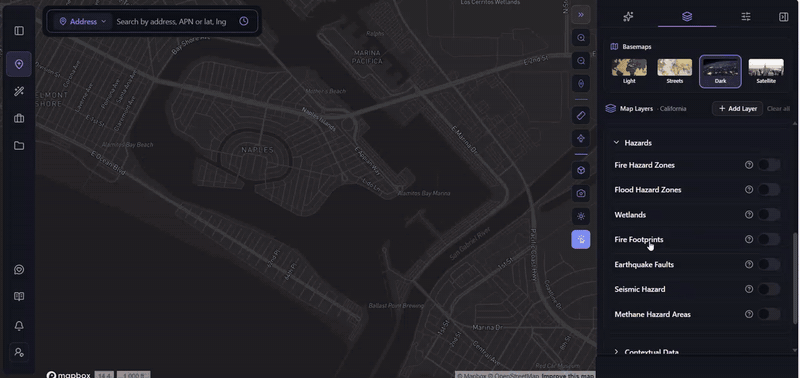Select the Satellite basemap
The image size is (800, 378).
(766, 71)
